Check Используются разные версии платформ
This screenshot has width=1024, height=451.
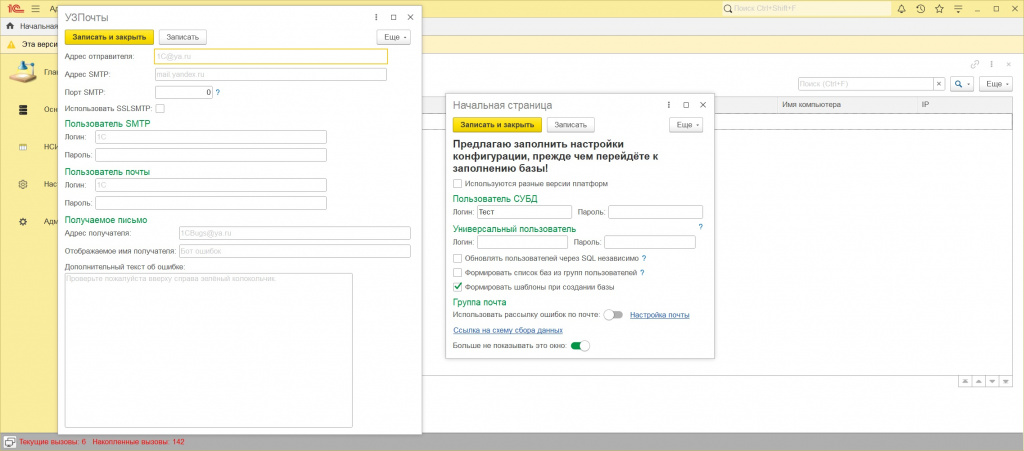[458, 184]
